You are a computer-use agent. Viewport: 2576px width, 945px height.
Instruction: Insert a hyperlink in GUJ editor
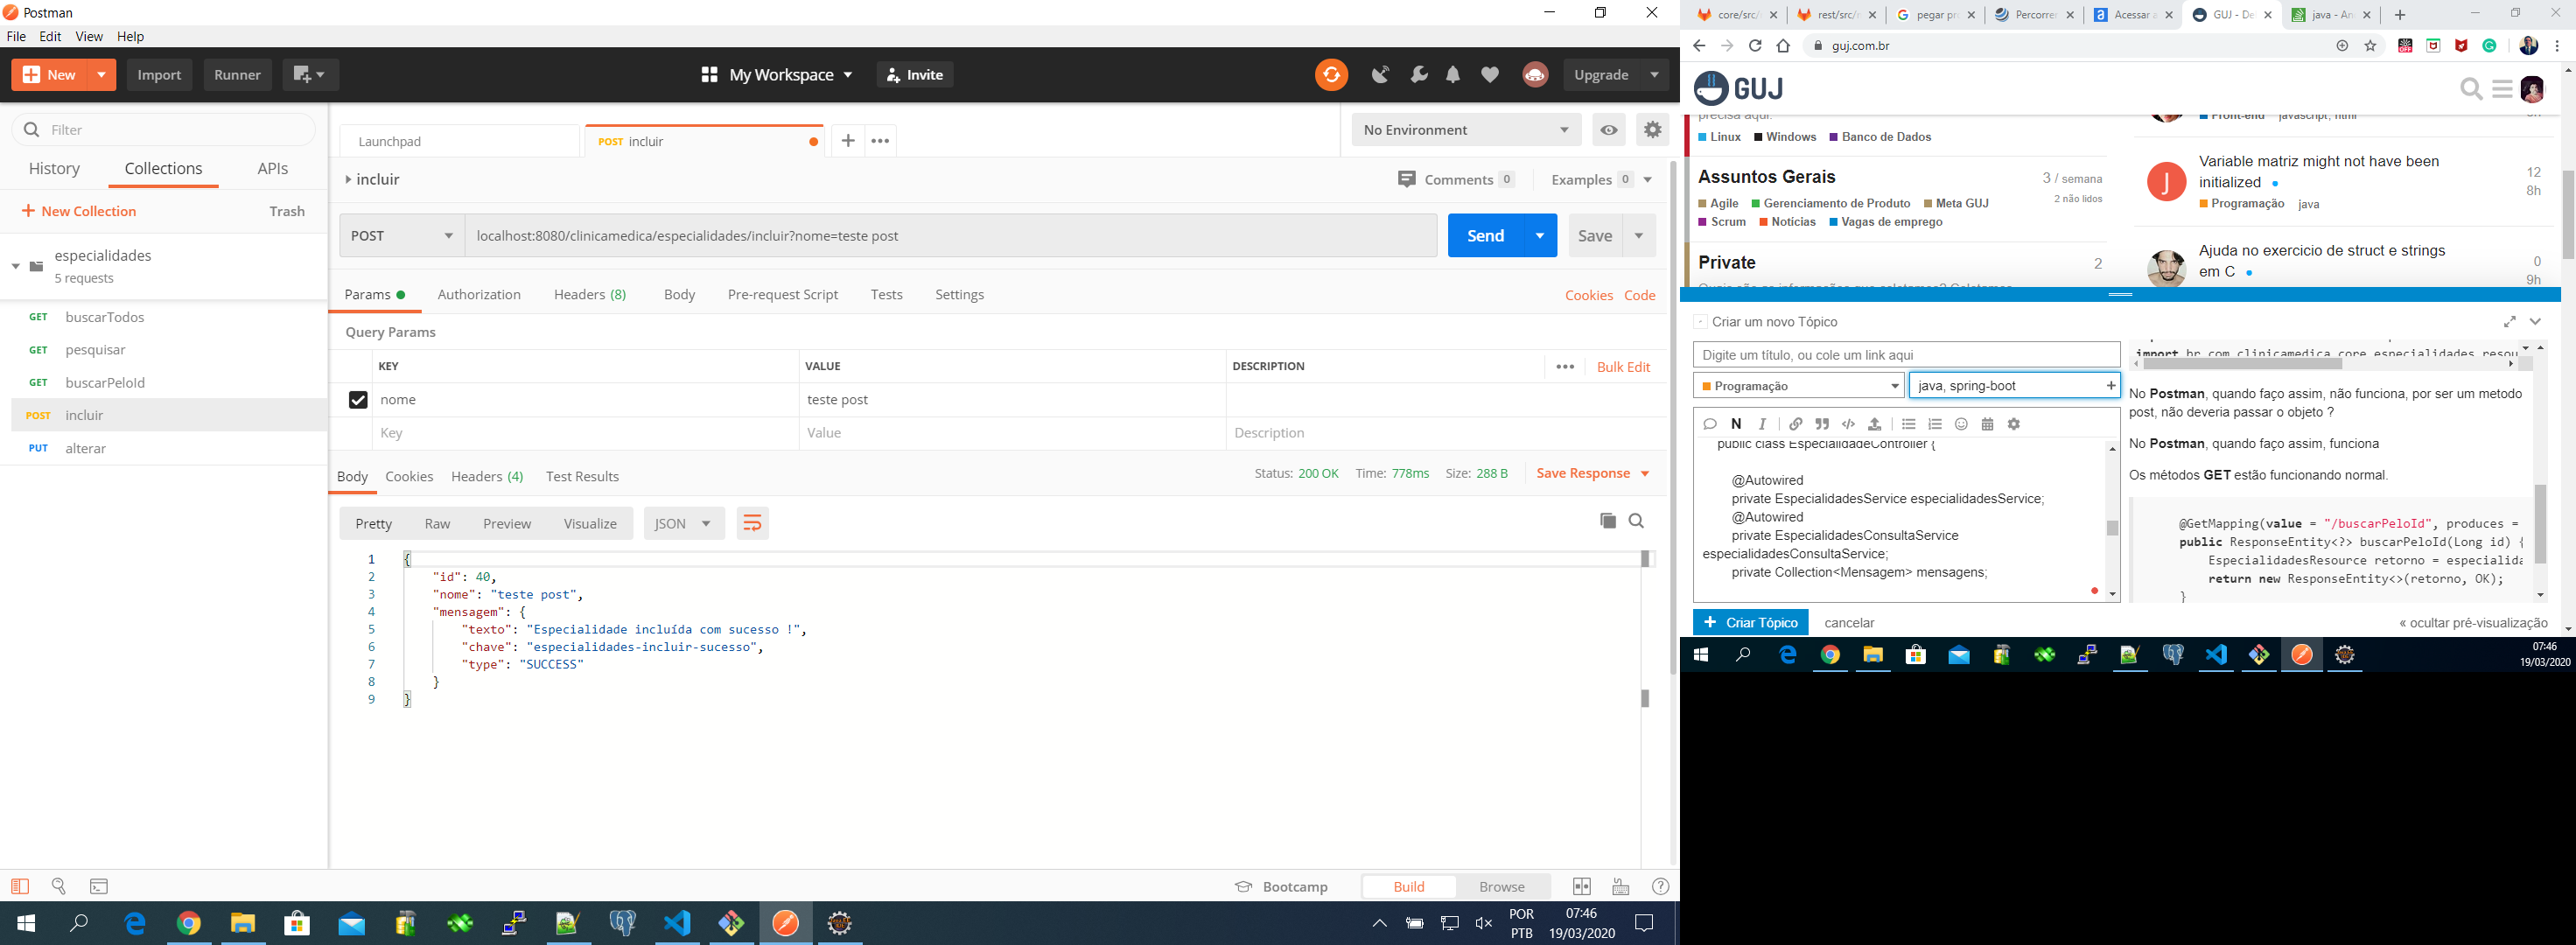tap(1796, 424)
